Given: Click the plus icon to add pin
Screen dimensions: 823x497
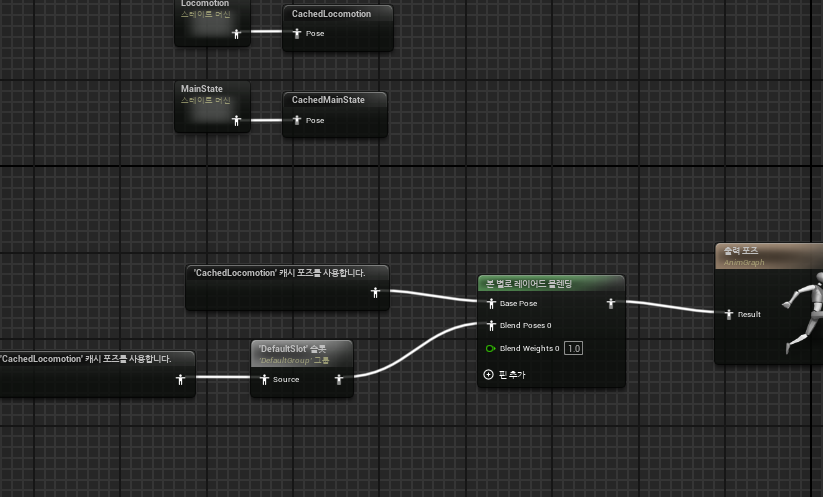Looking at the screenshot, I should coord(488,374).
